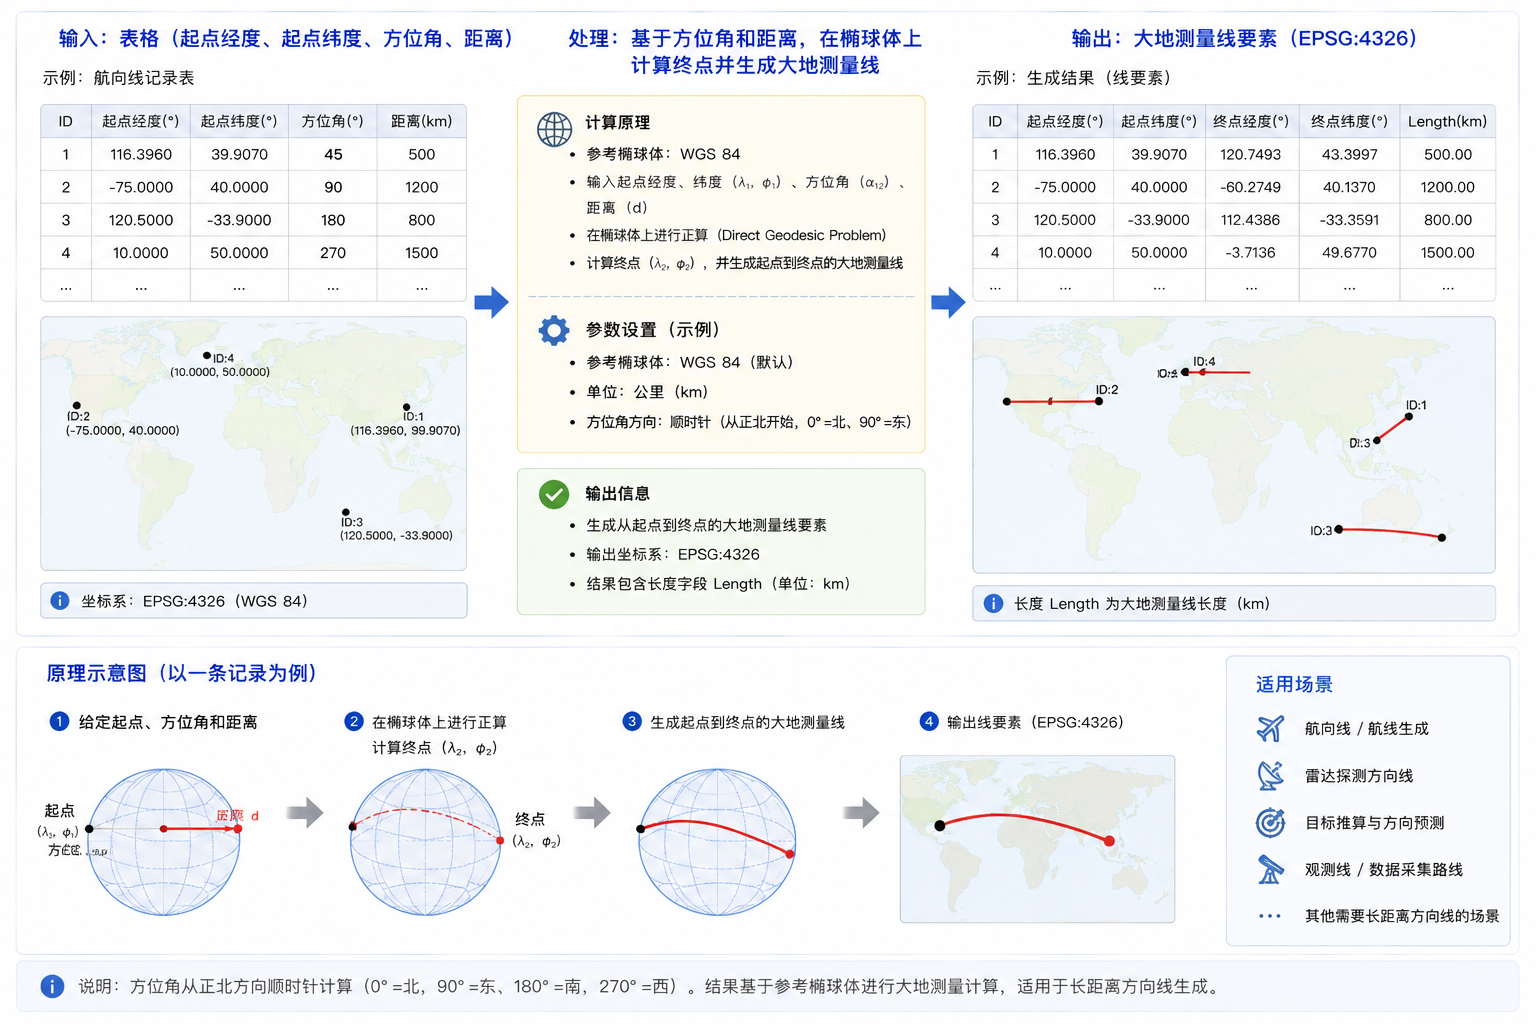The image size is (1536, 1024).
Task: Select the Length value 1500.00
Action: (1447, 253)
